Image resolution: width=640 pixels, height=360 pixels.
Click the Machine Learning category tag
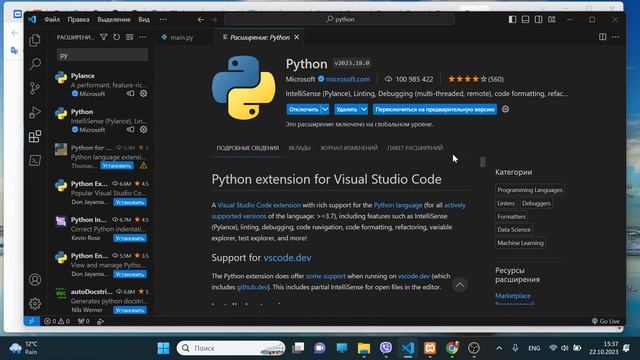tap(520, 243)
